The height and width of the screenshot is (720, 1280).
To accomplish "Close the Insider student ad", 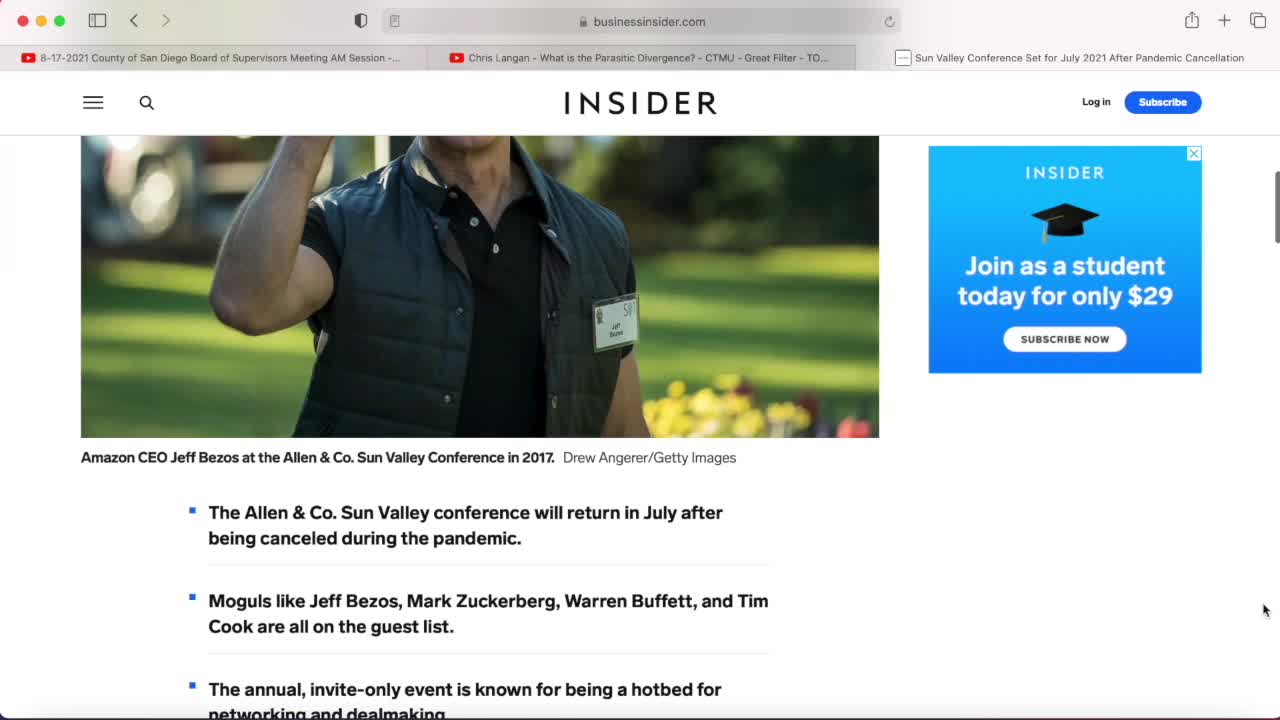I will point(1194,154).
